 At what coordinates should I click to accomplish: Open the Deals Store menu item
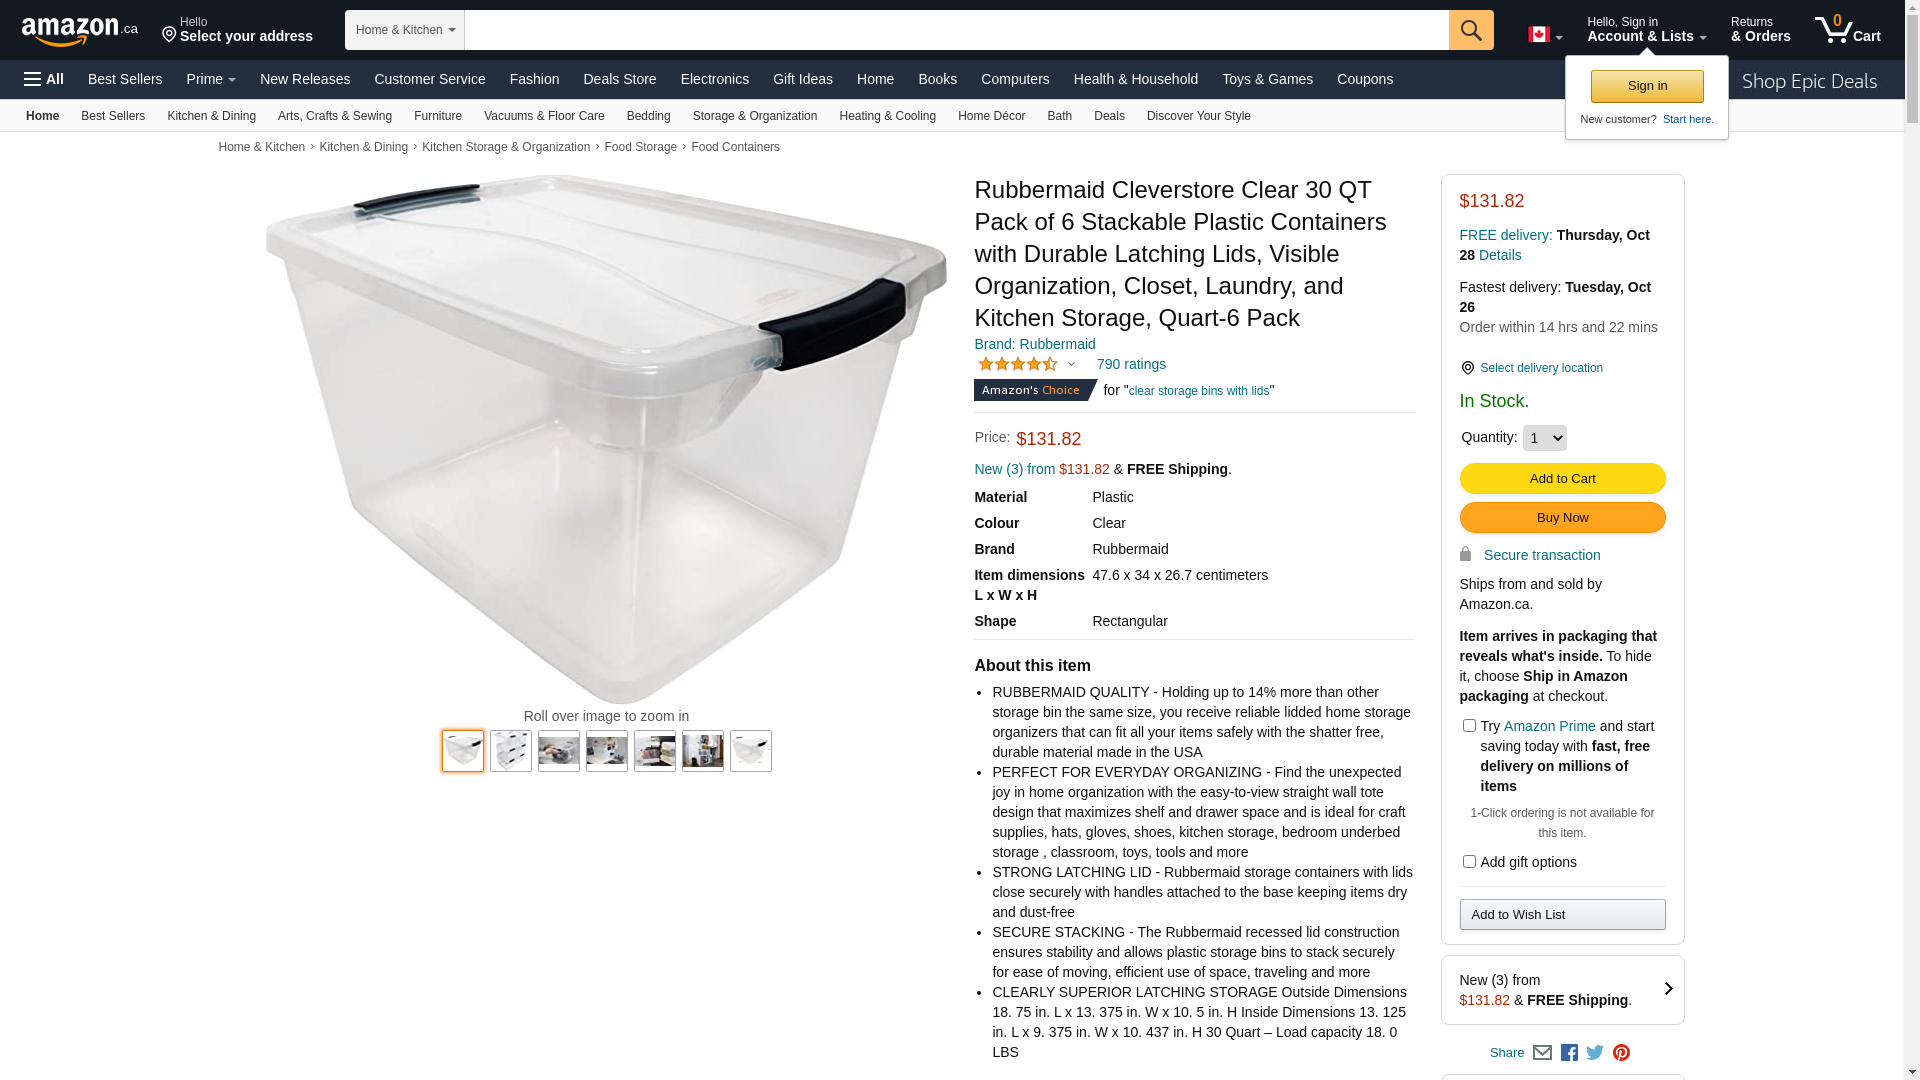(x=619, y=79)
